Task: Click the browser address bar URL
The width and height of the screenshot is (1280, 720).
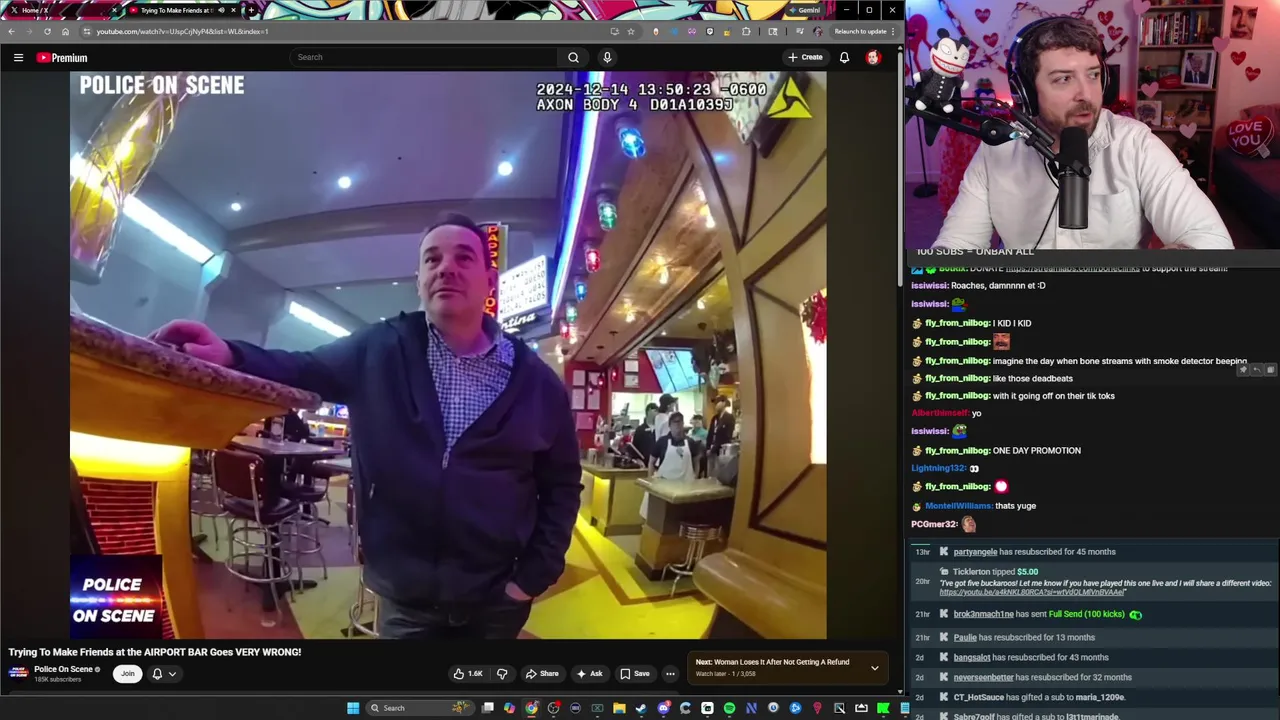Action: 182,31
